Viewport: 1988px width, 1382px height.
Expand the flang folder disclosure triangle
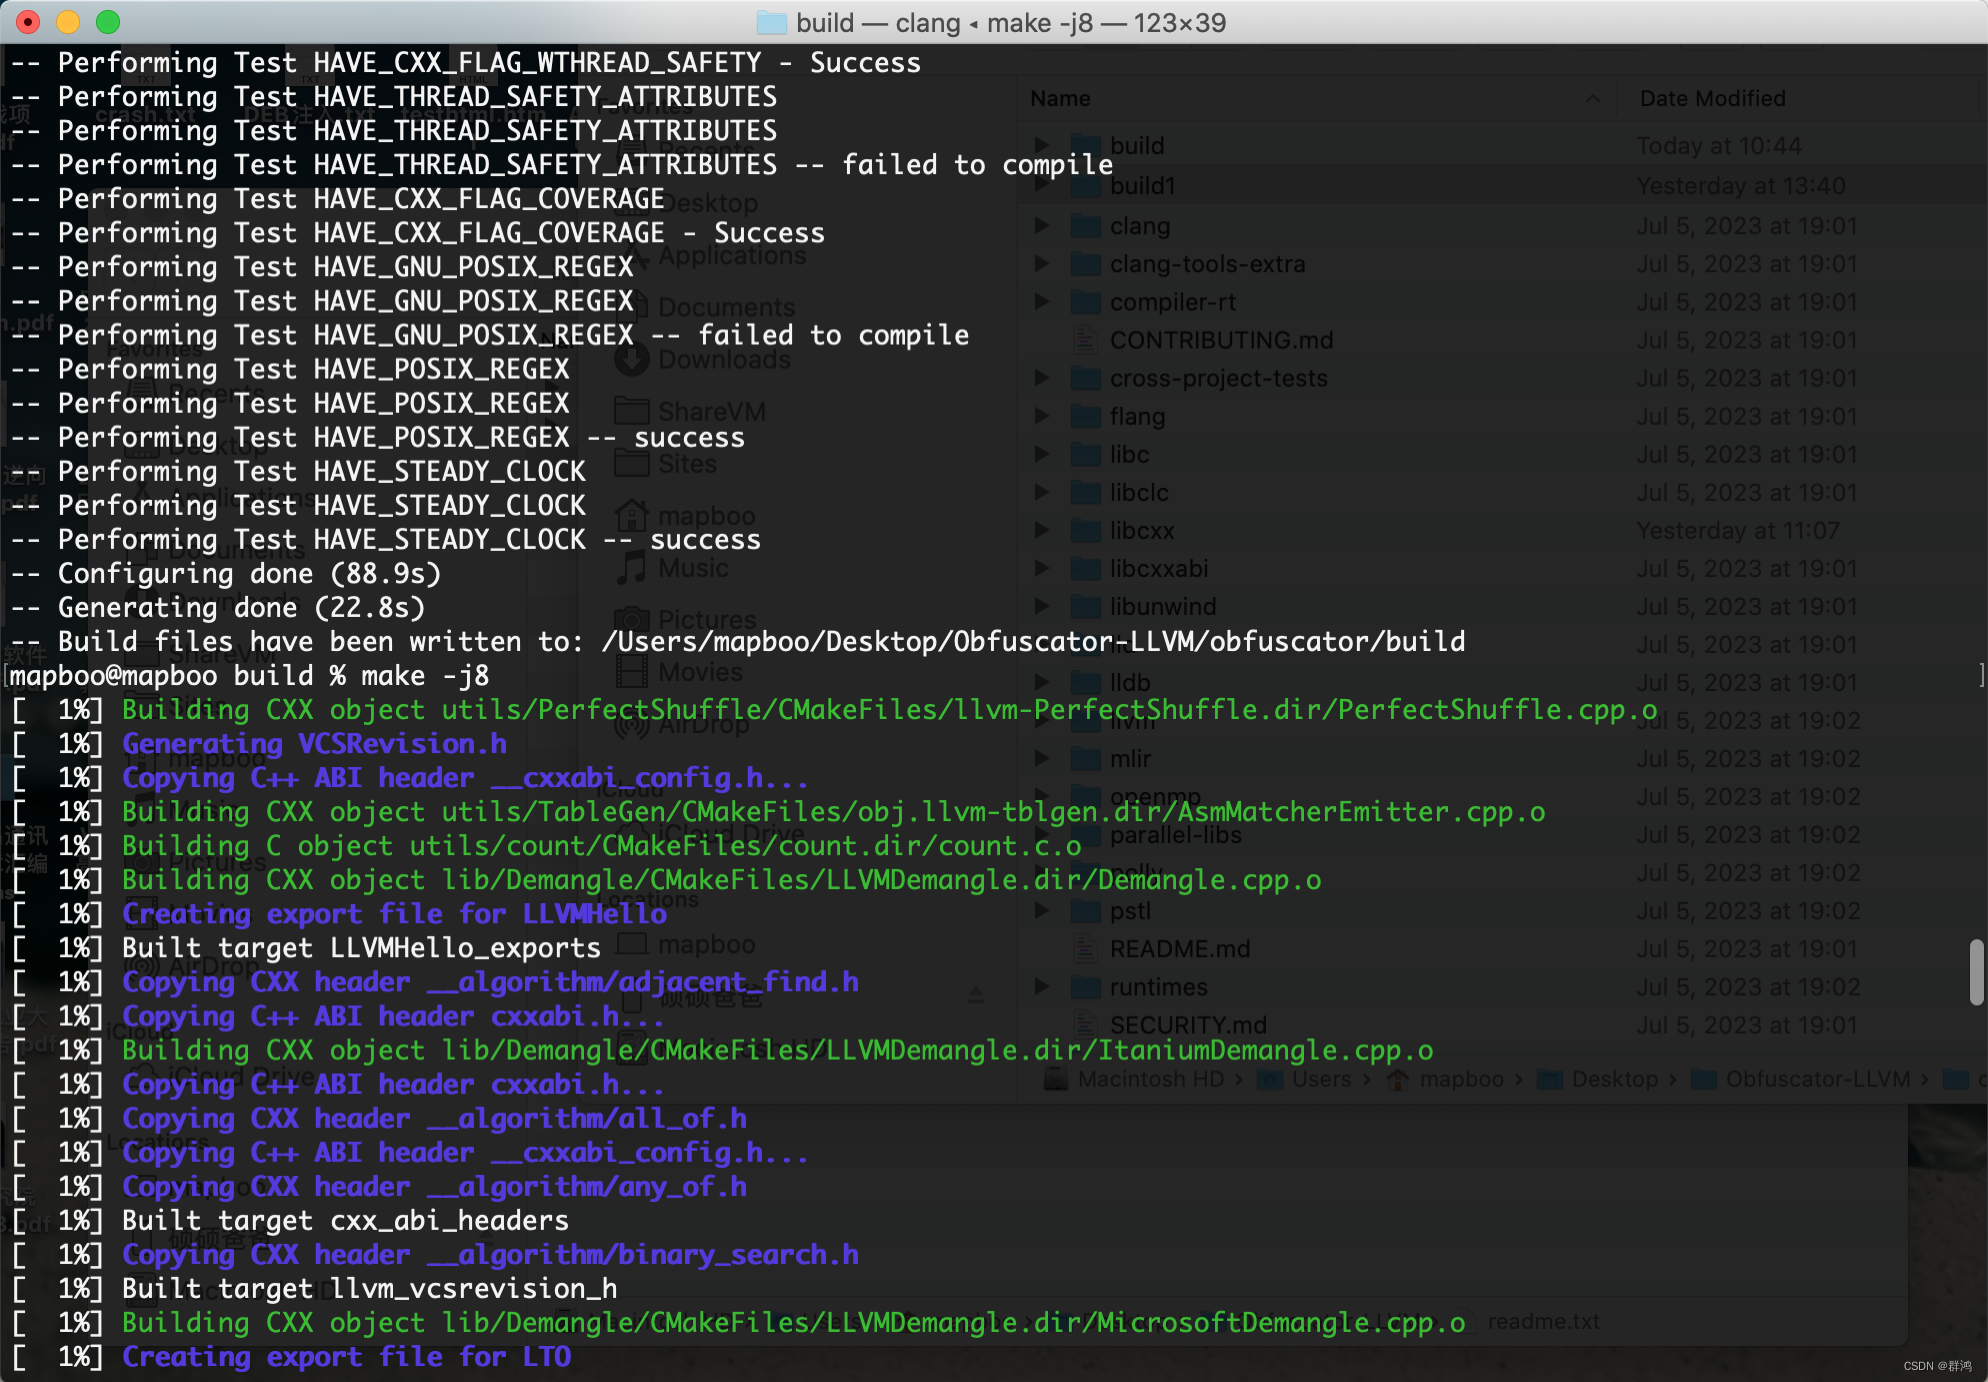(1042, 416)
